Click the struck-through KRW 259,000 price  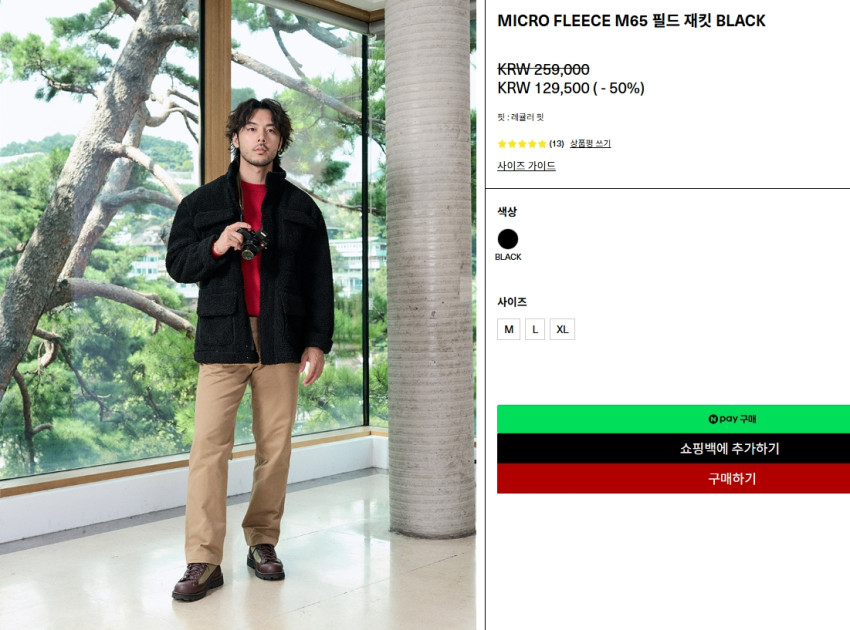point(543,69)
